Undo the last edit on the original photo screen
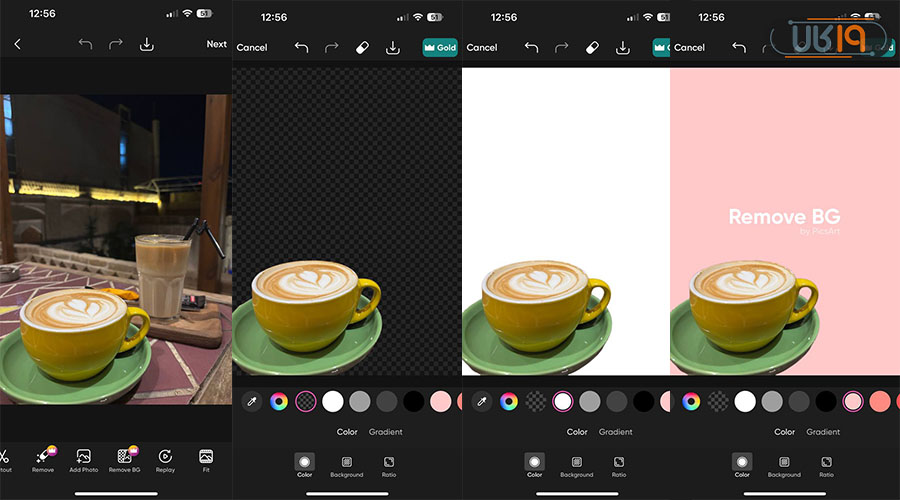Screen dimensions: 900x500 click(85, 44)
